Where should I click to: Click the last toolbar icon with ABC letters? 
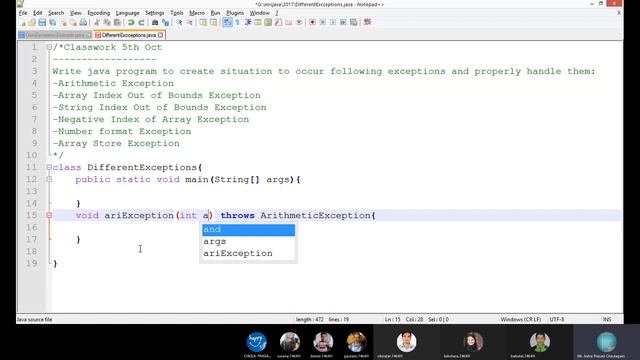point(367,22)
